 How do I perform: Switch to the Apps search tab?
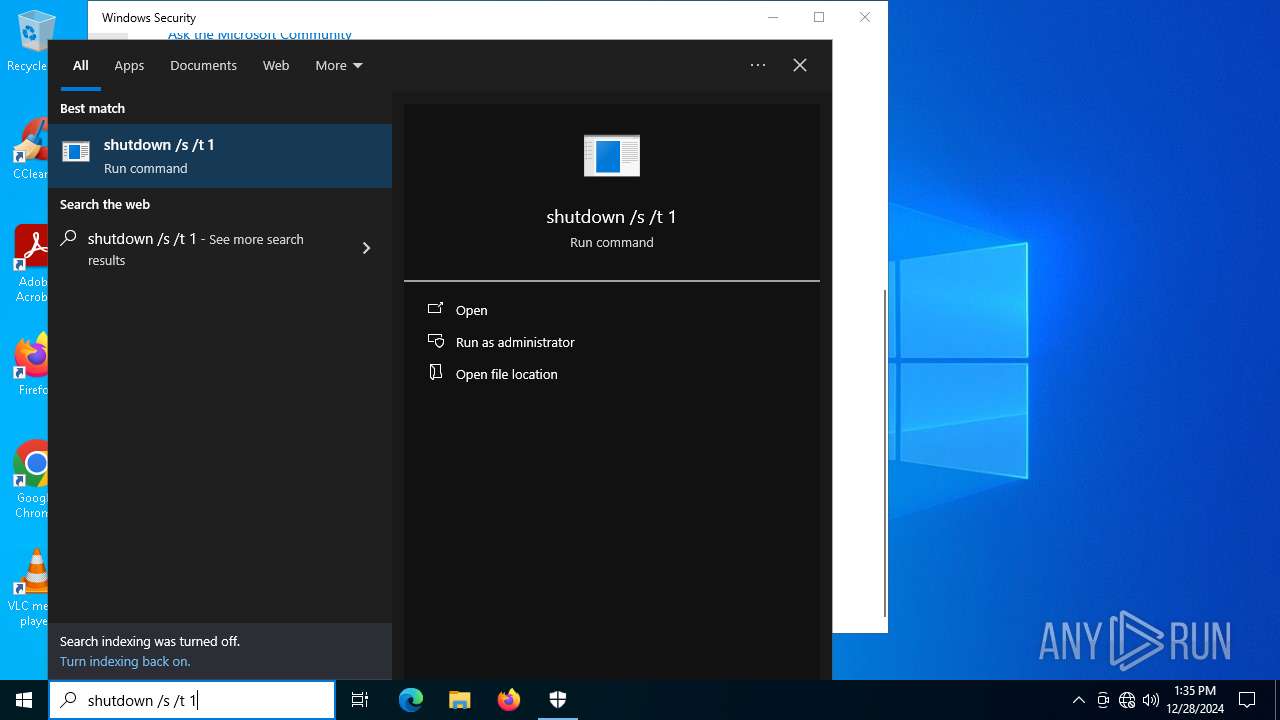[129, 65]
